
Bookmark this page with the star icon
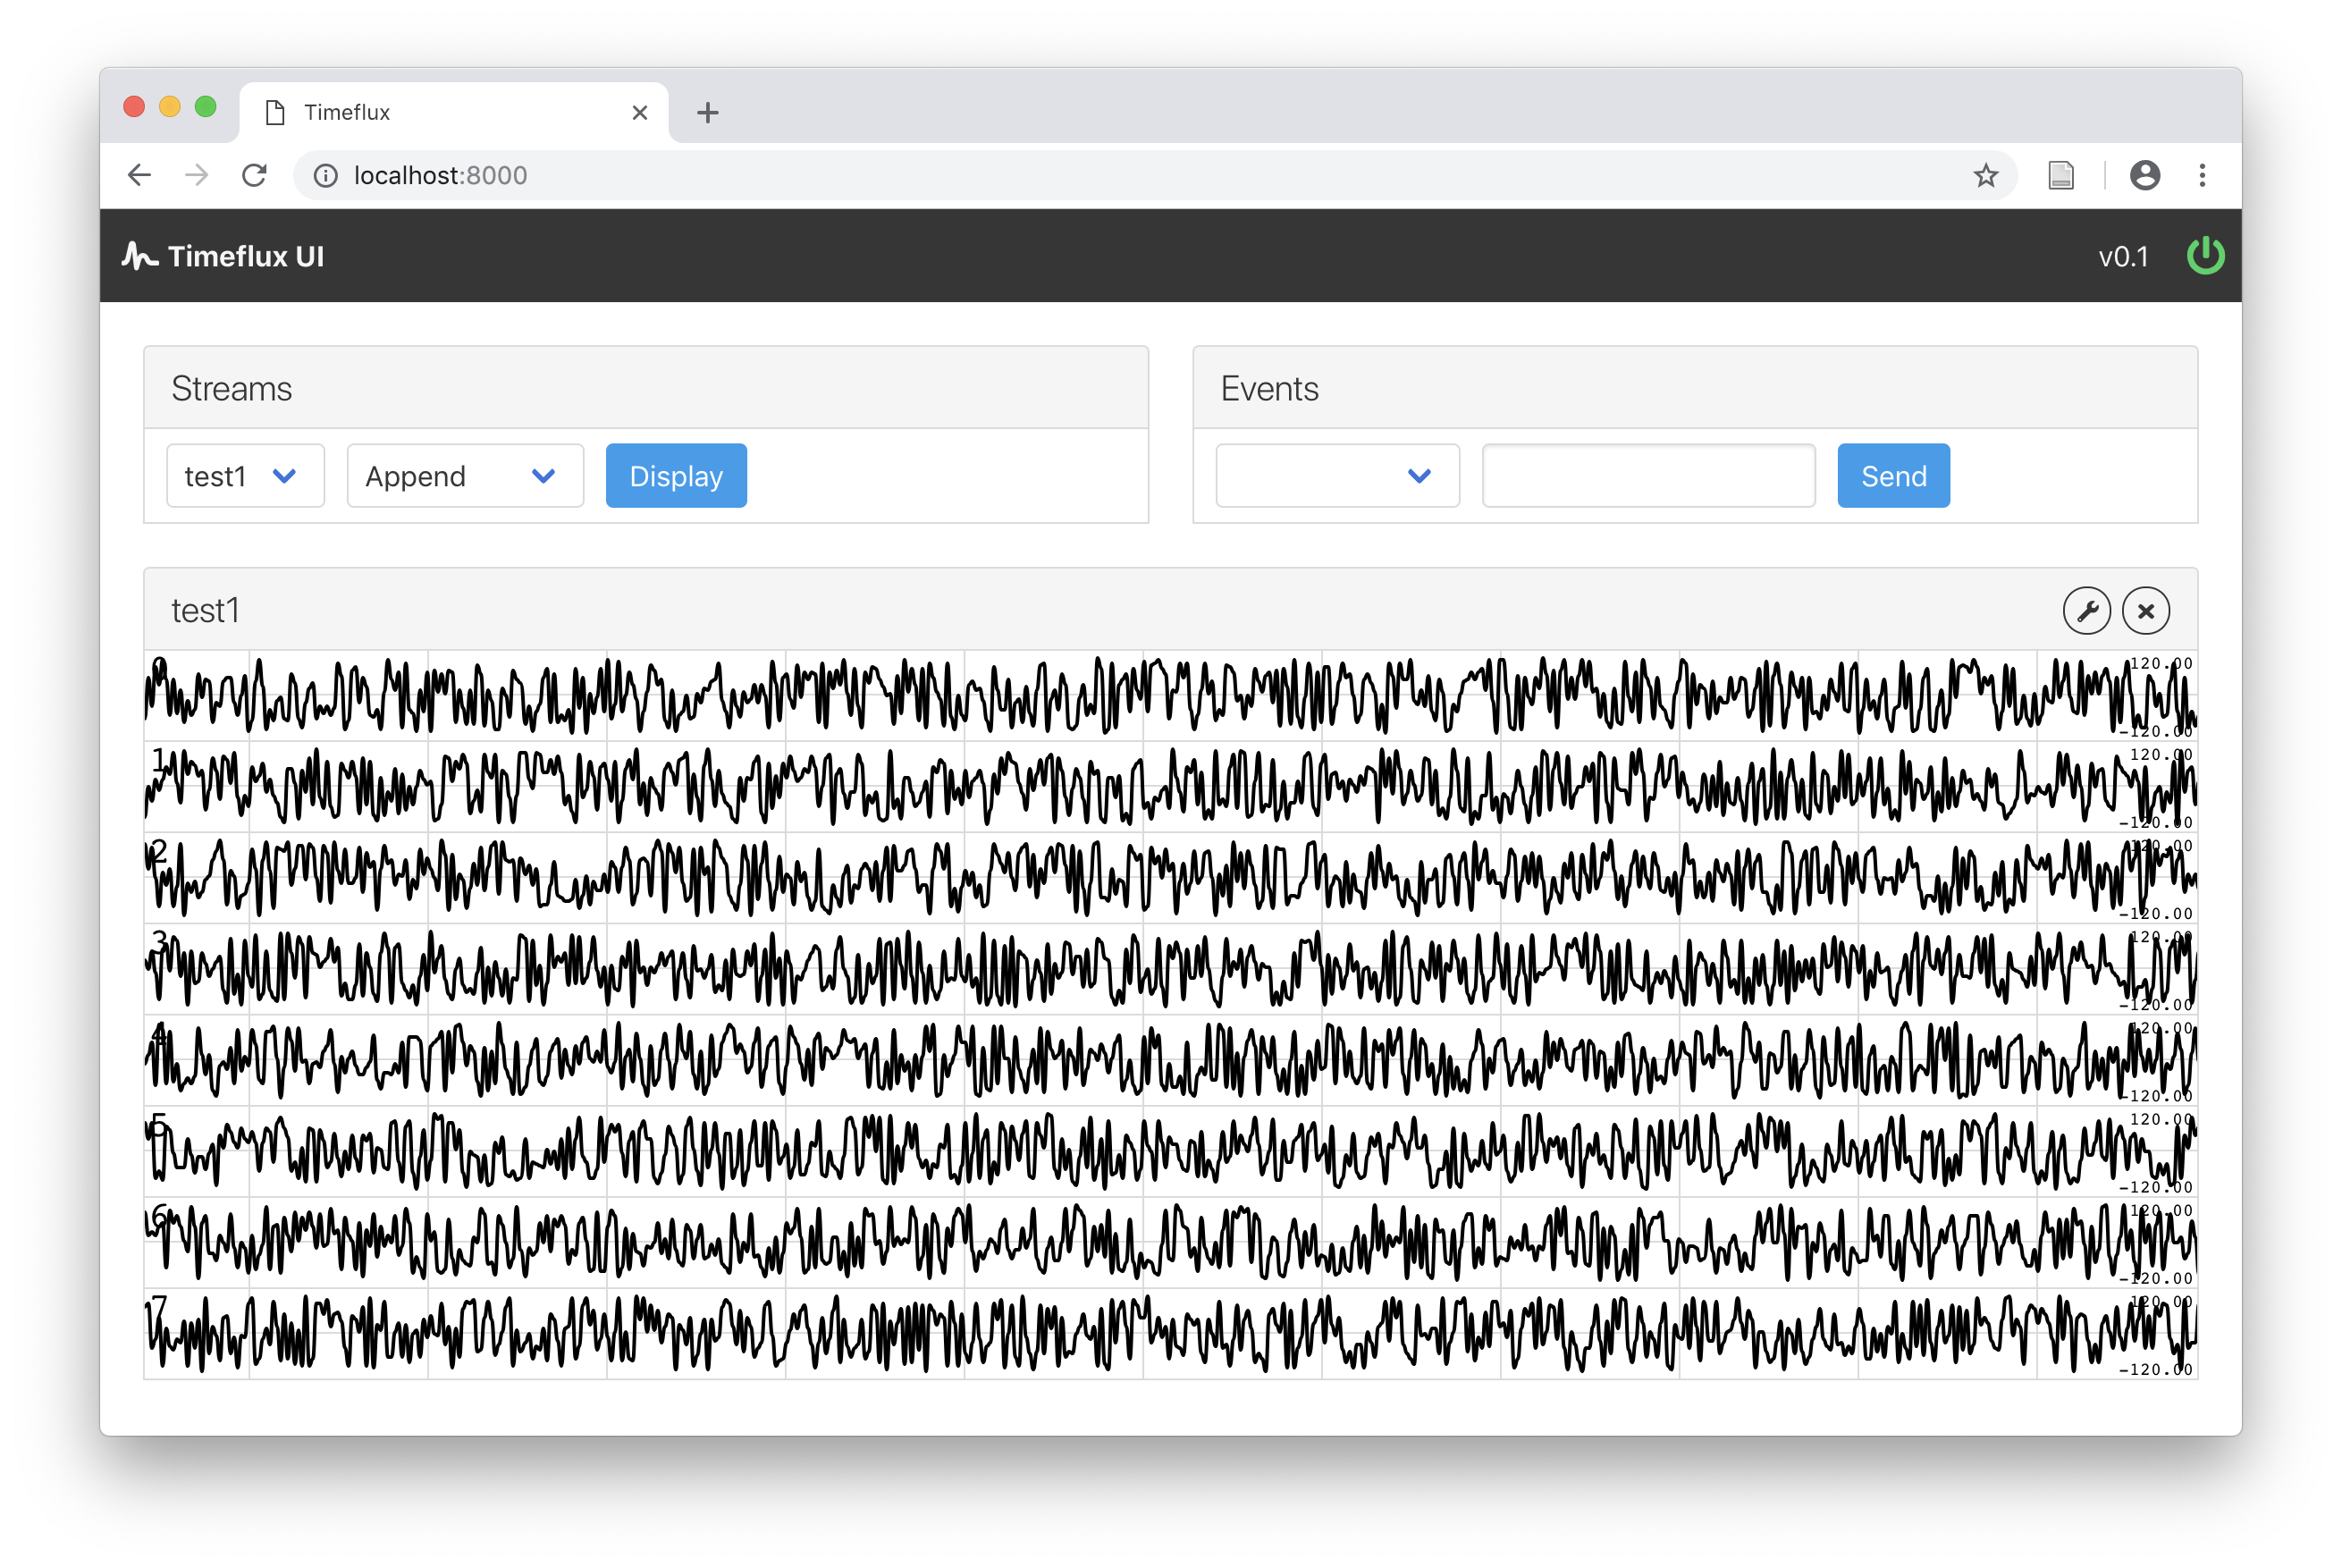1985,176
